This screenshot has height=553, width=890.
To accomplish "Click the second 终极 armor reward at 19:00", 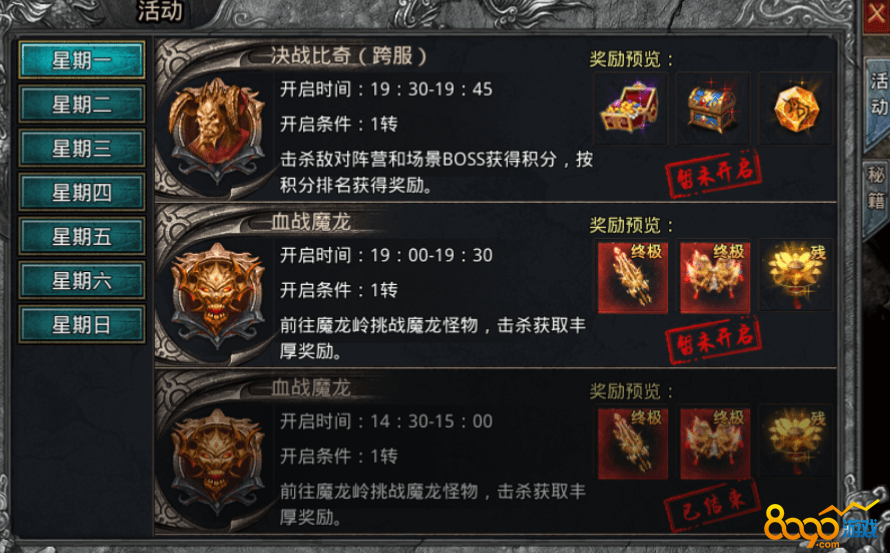I will point(715,276).
